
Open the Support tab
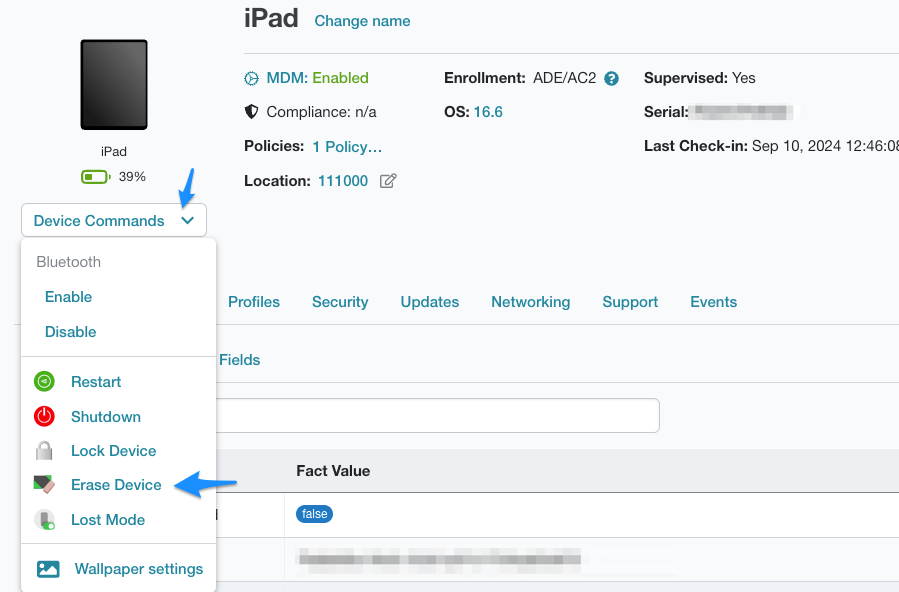click(630, 302)
